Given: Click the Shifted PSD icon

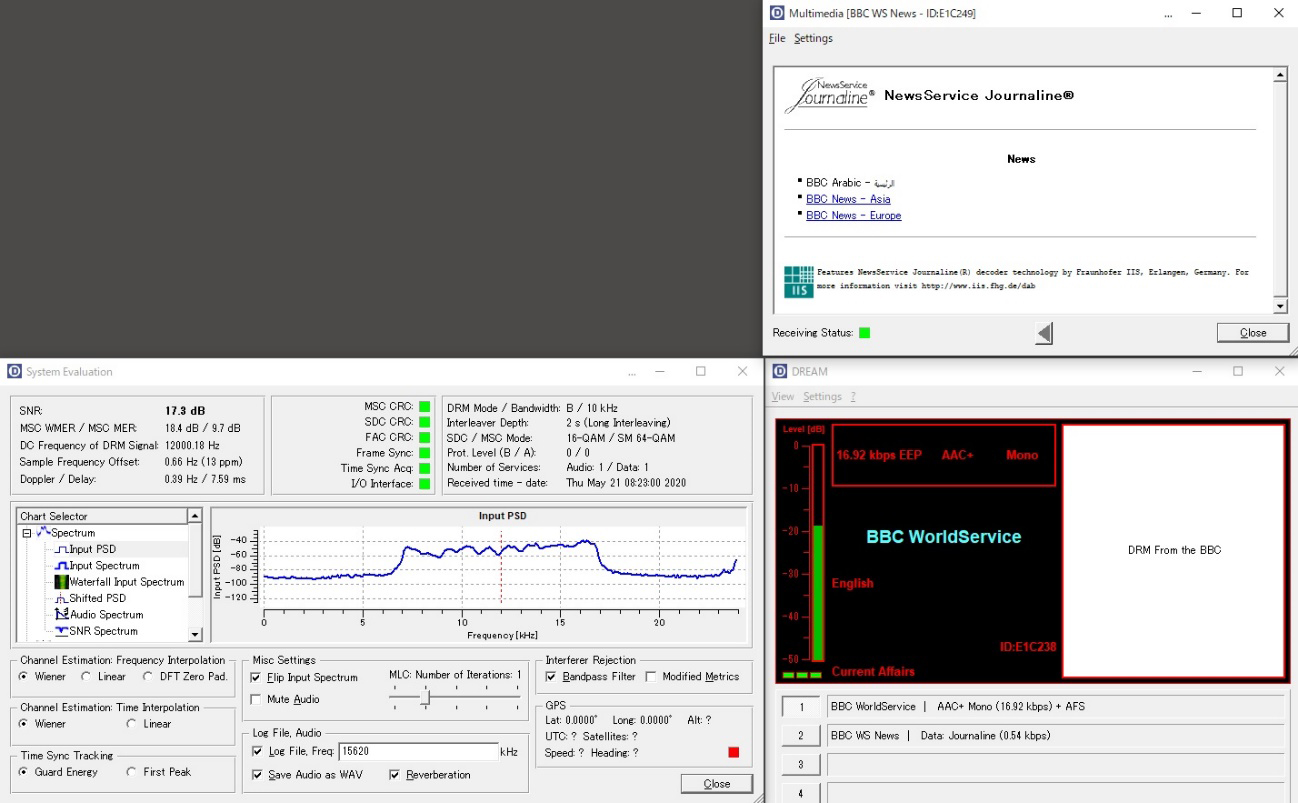Looking at the screenshot, I should [60, 598].
